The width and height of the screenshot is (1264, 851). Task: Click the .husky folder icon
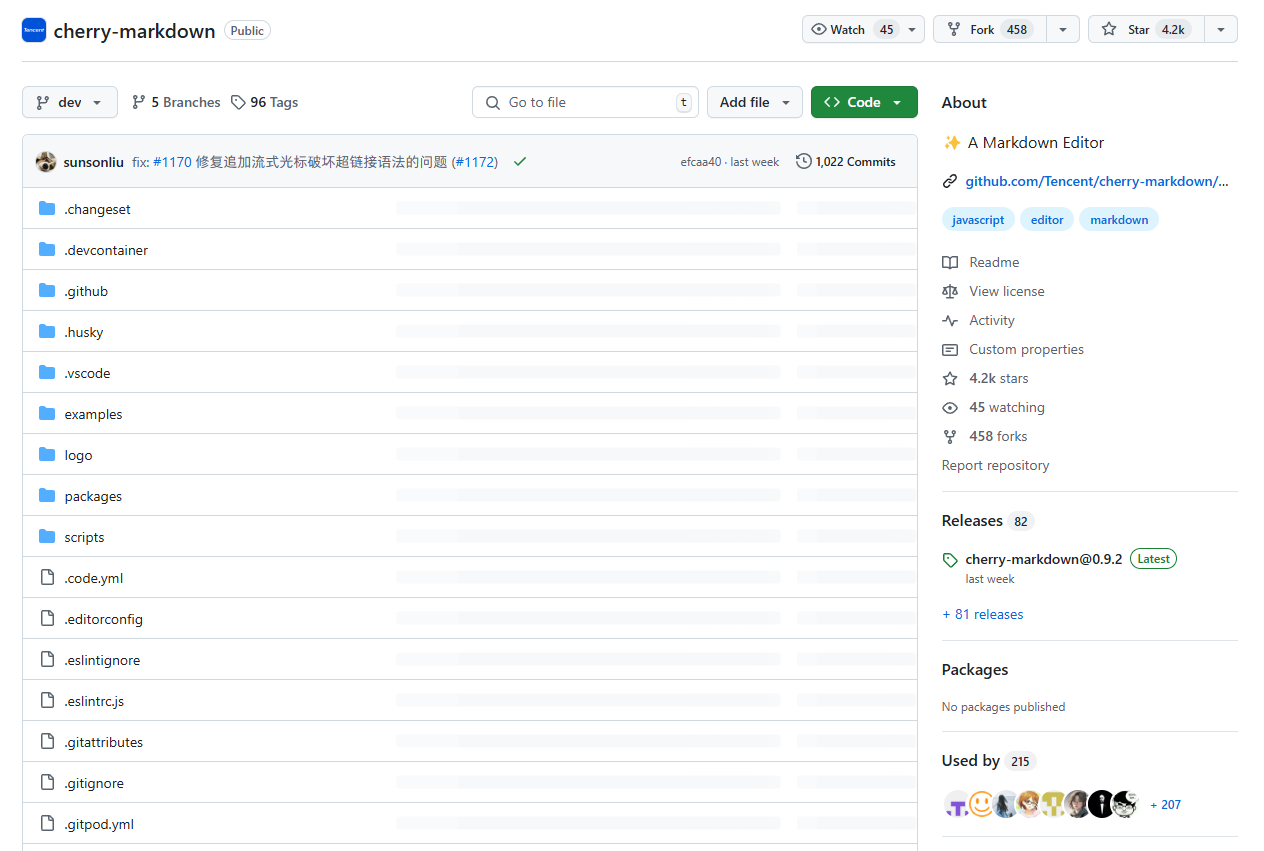coord(47,332)
